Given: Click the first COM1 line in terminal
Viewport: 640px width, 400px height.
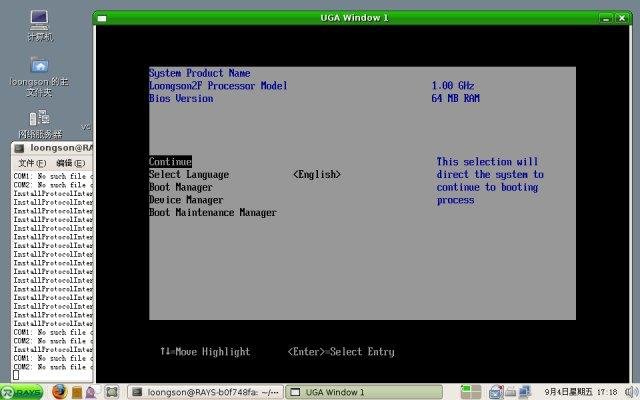Looking at the screenshot, I should pyautogui.click(x=53, y=176).
